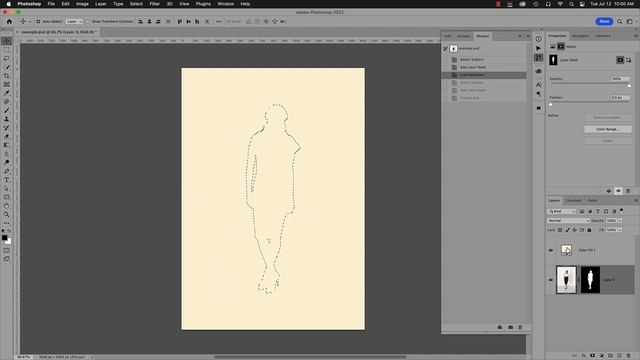Click the Density slider handle

coord(629,85)
